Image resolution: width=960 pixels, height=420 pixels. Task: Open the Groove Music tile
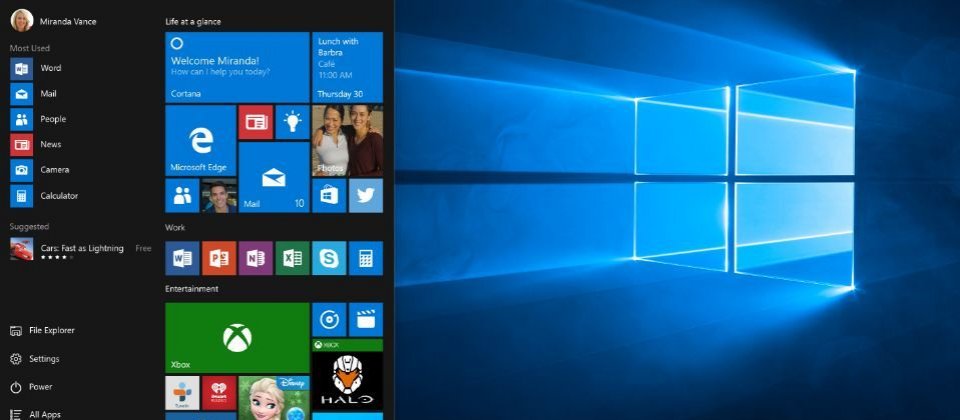[329, 319]
